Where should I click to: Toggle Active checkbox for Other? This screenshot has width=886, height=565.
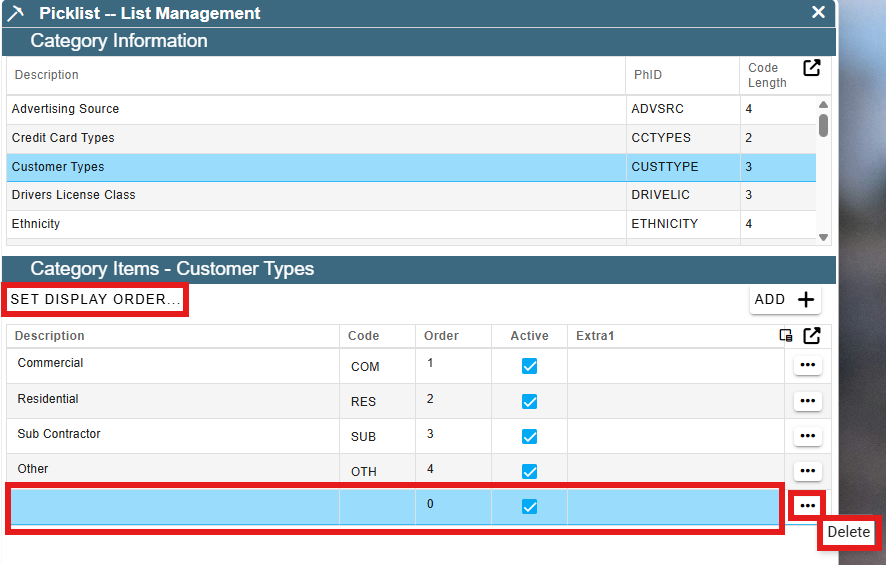click(529, 471)
